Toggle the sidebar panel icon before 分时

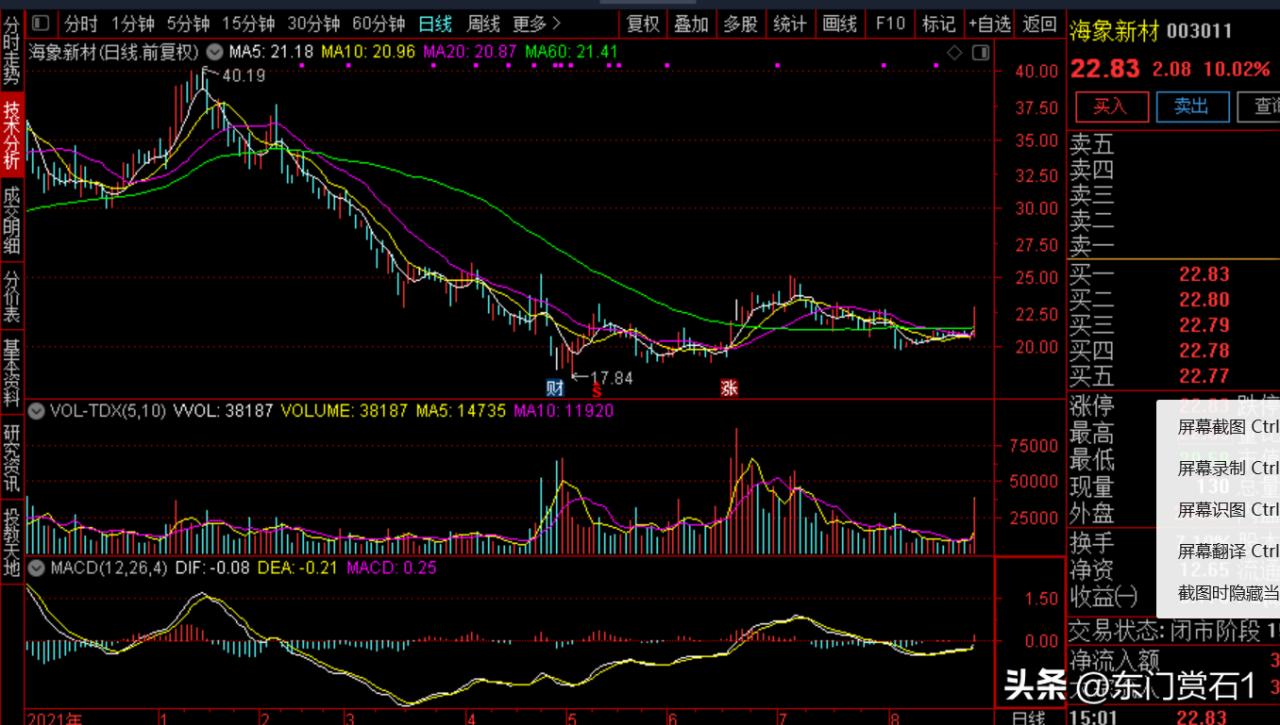click(40, 22)
